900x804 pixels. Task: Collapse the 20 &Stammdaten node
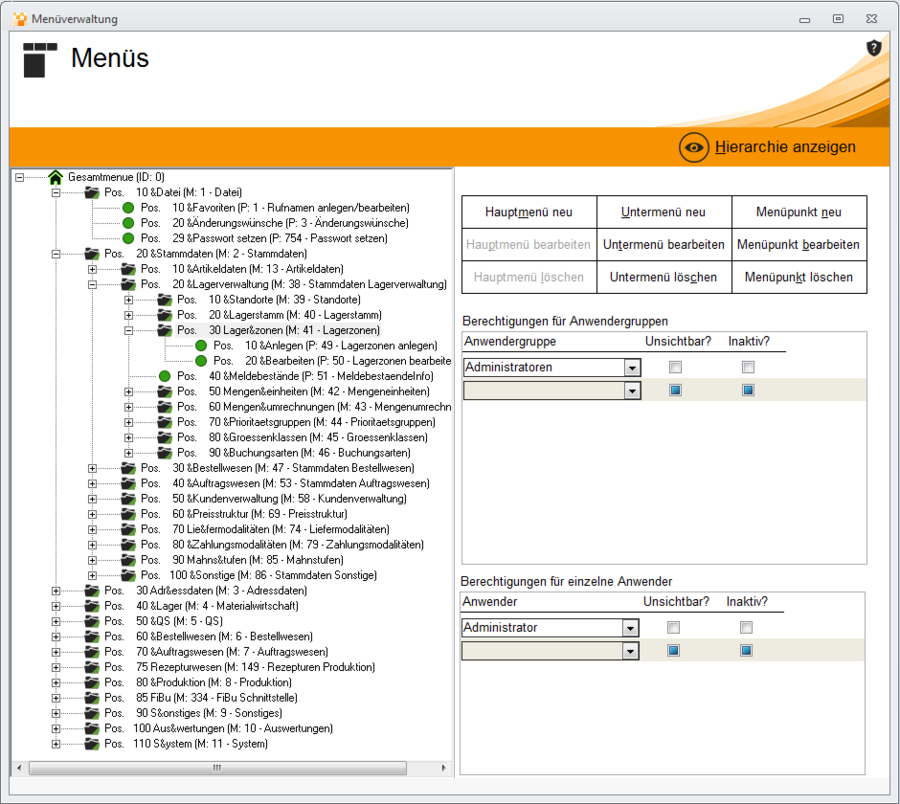(56, 254)
